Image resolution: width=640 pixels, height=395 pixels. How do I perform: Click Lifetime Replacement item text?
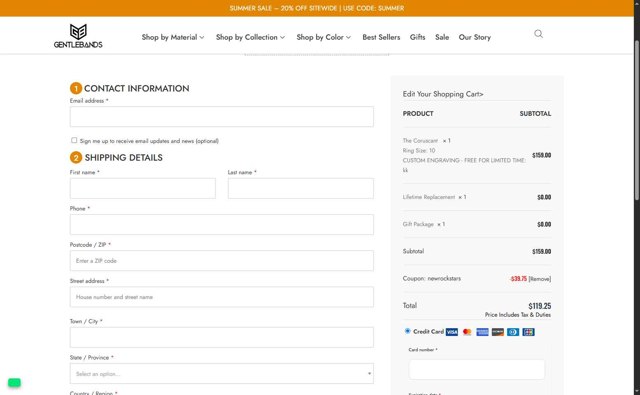429,197
